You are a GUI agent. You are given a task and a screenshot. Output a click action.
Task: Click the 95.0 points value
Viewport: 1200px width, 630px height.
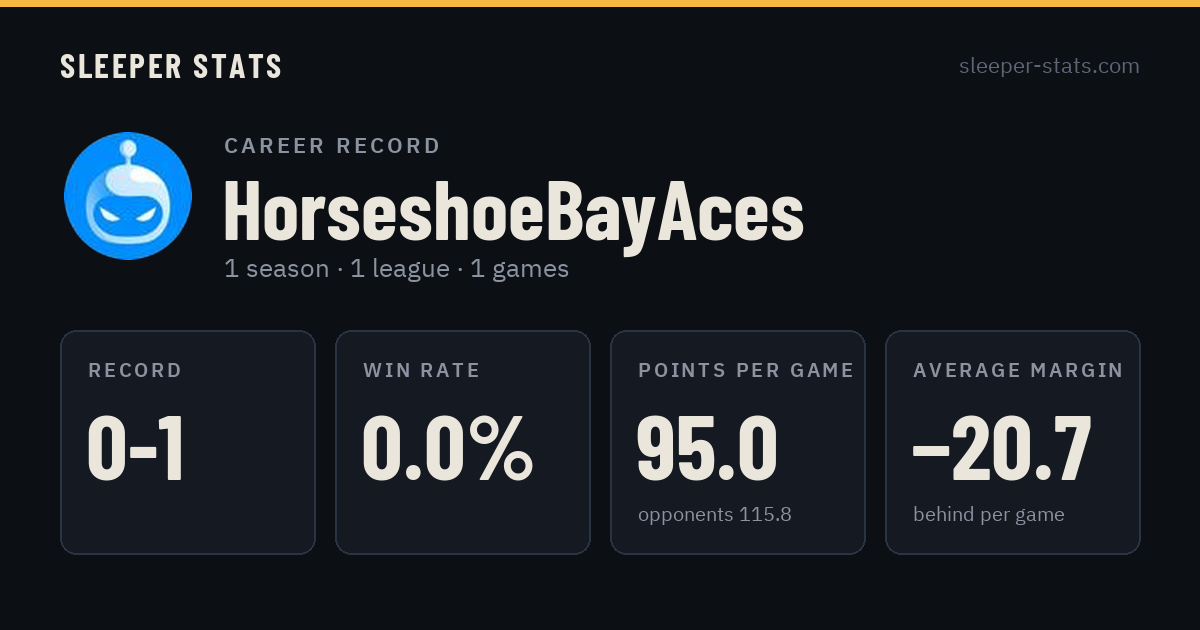pyautogui.click(x=707, y=449)
